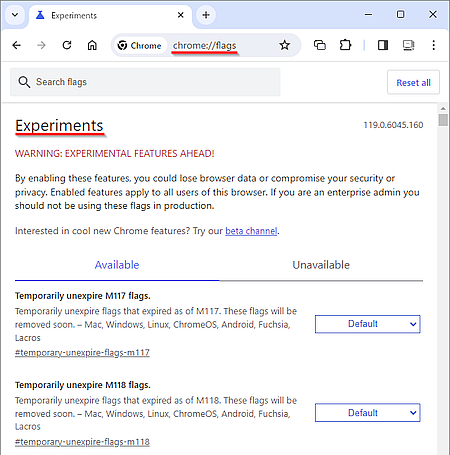The width and height of the screenshot is (450, 455).
Task: Click chrome://flags in the address bar
Action: click(x=204, y=45)
